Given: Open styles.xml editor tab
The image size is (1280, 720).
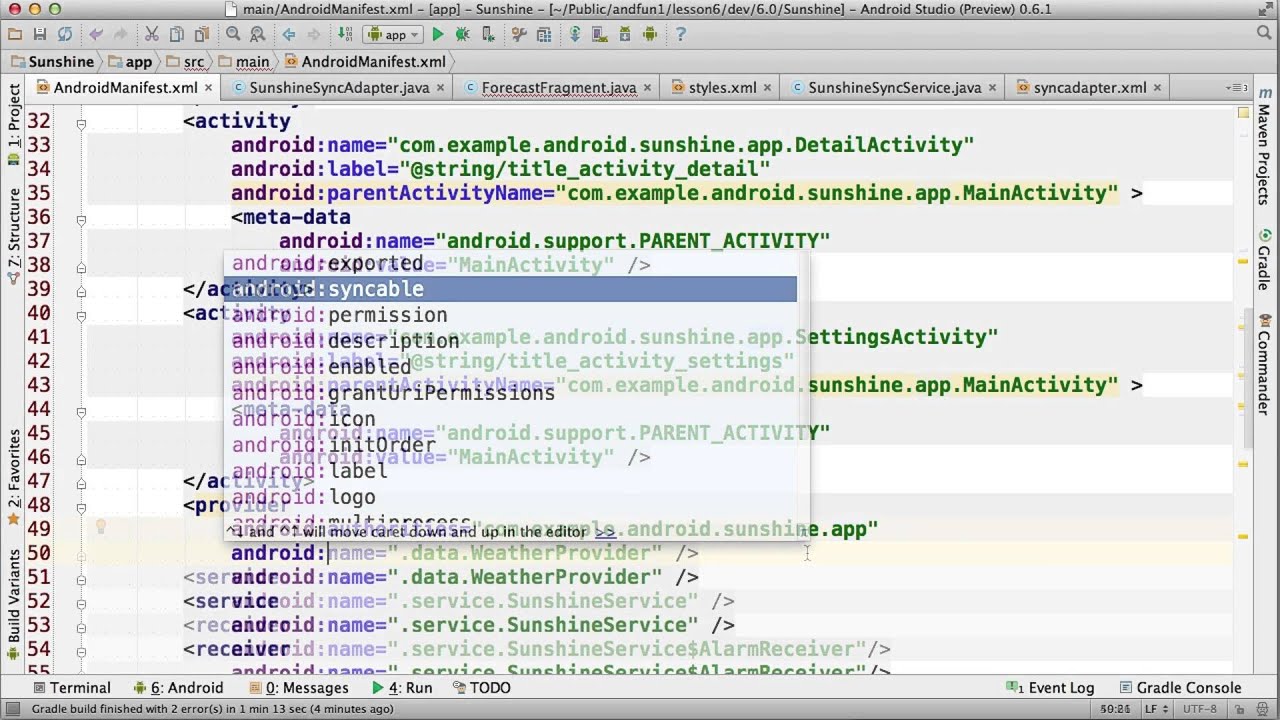Looking at the screenshot, I should point(722,88).
